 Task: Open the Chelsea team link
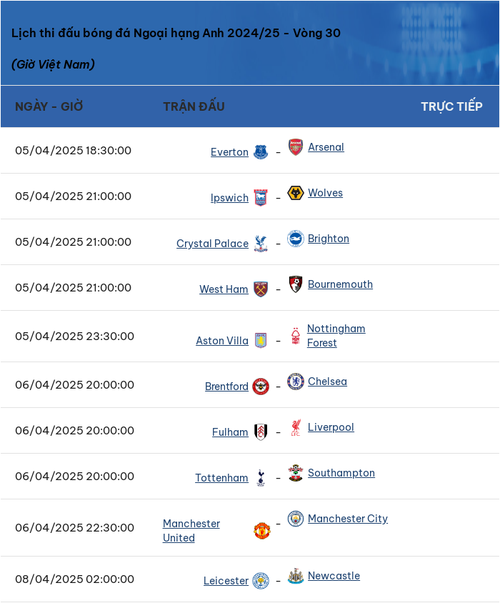tap(327, 381)
